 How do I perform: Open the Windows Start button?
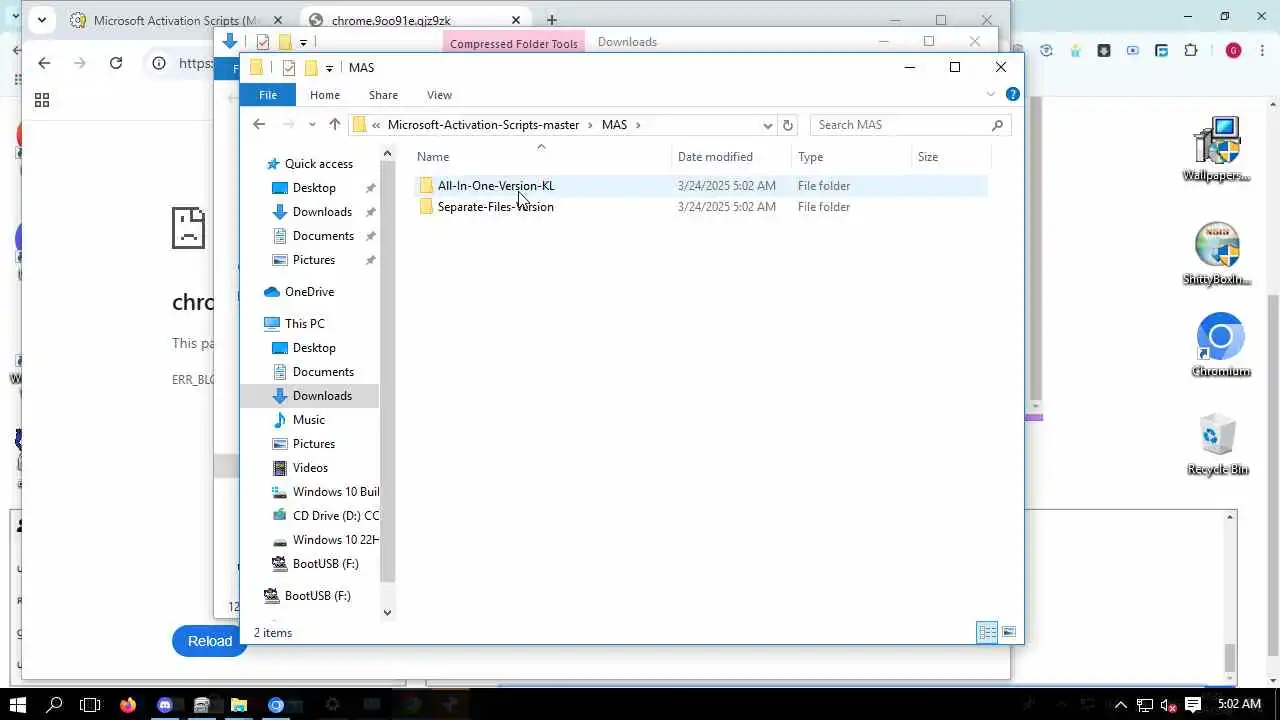(x=18, y=705)
